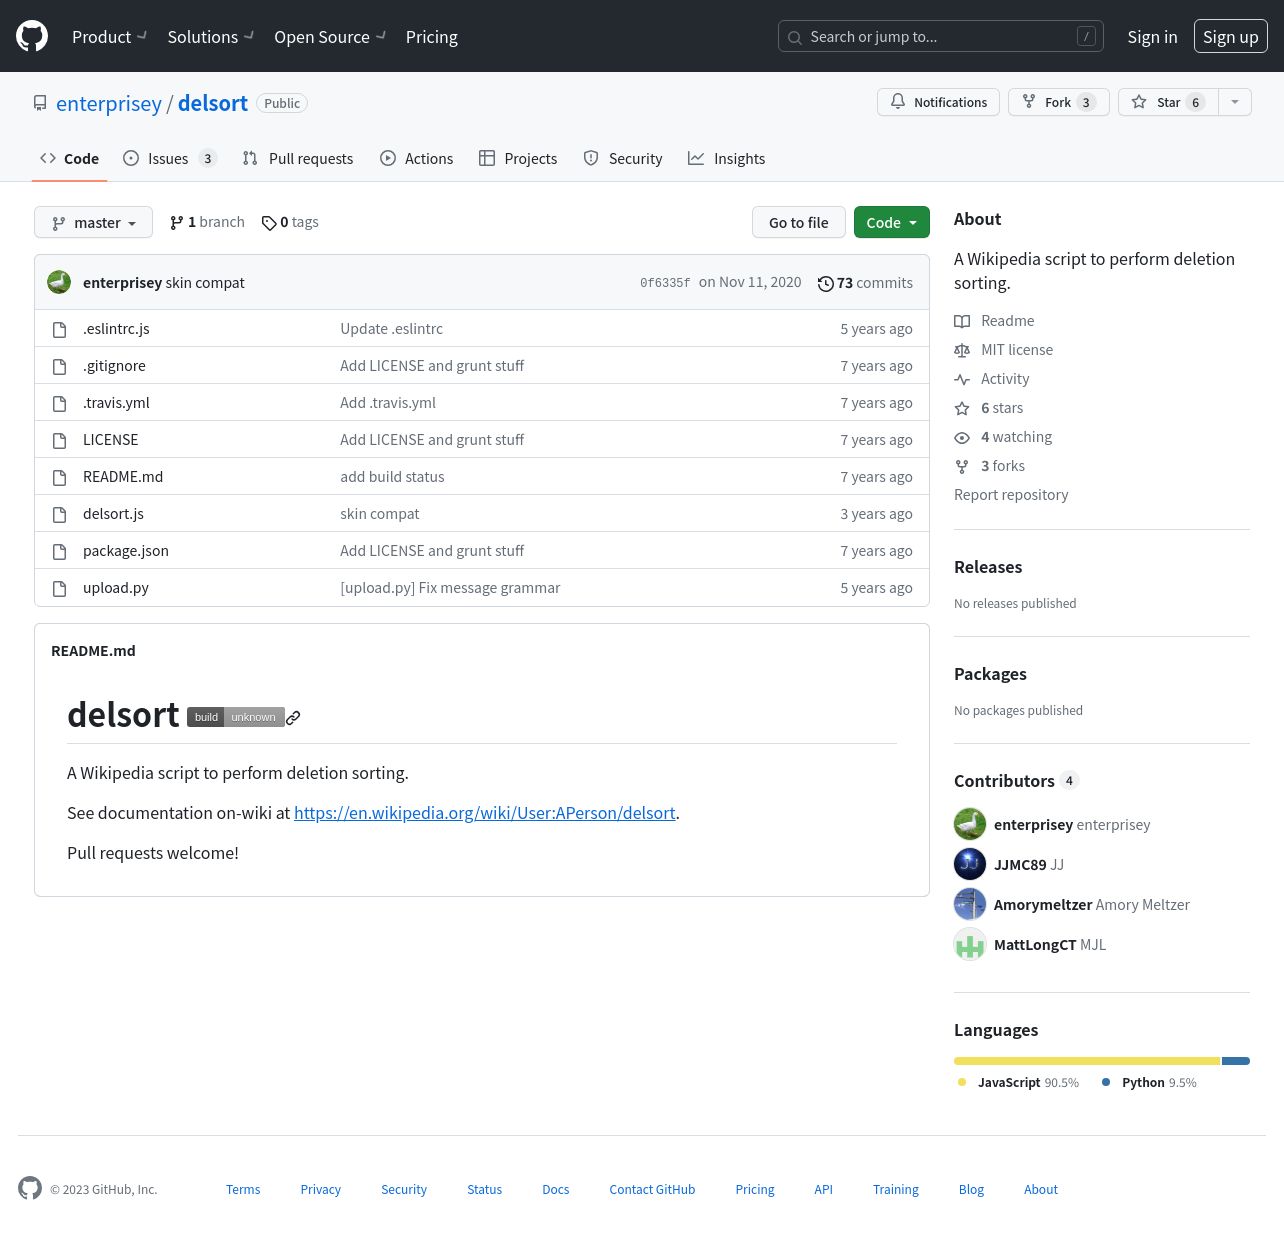This screenshot has height=1251, width=1284.
Task: Star the repository with Star button
Action: coord(1168,102)
